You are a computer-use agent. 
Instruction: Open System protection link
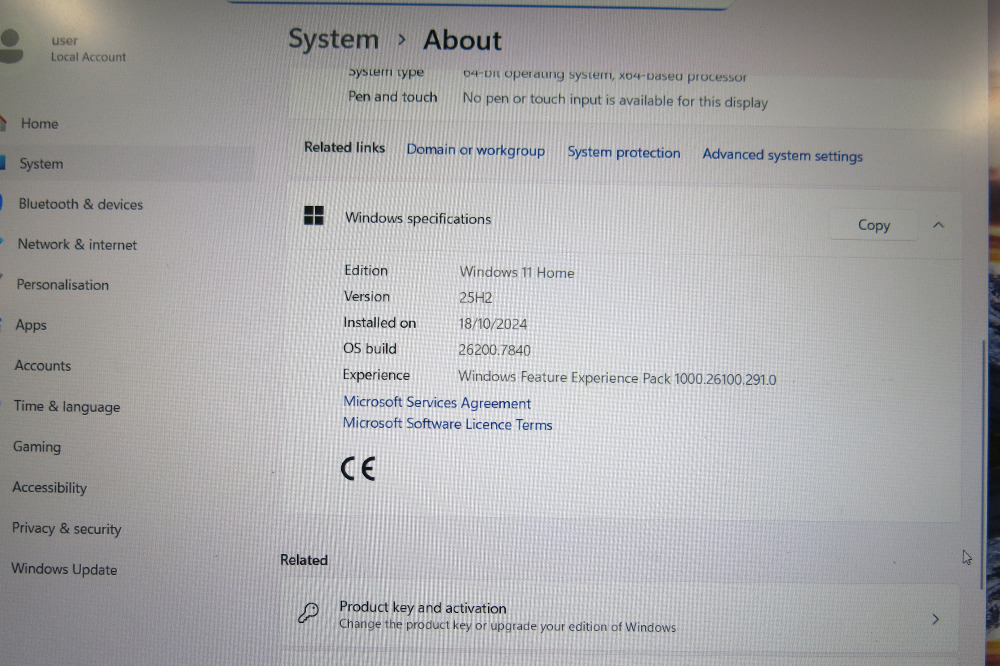click(624, 152)
